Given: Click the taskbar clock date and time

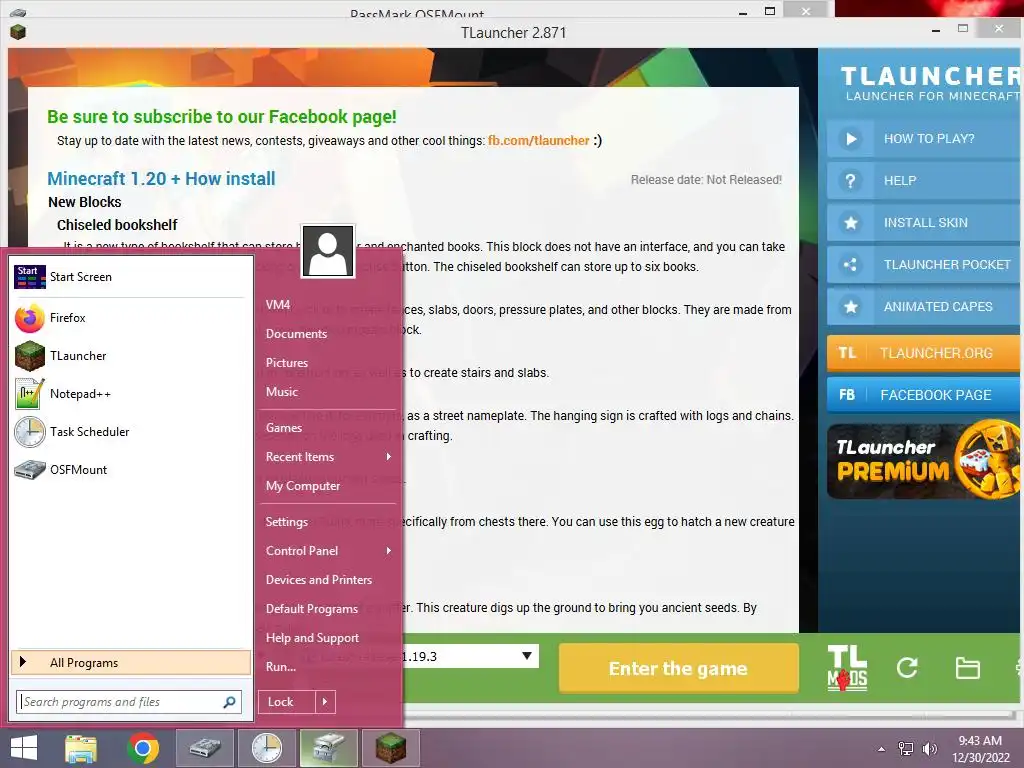Looking at the screenshot, I should pos(980,749).
